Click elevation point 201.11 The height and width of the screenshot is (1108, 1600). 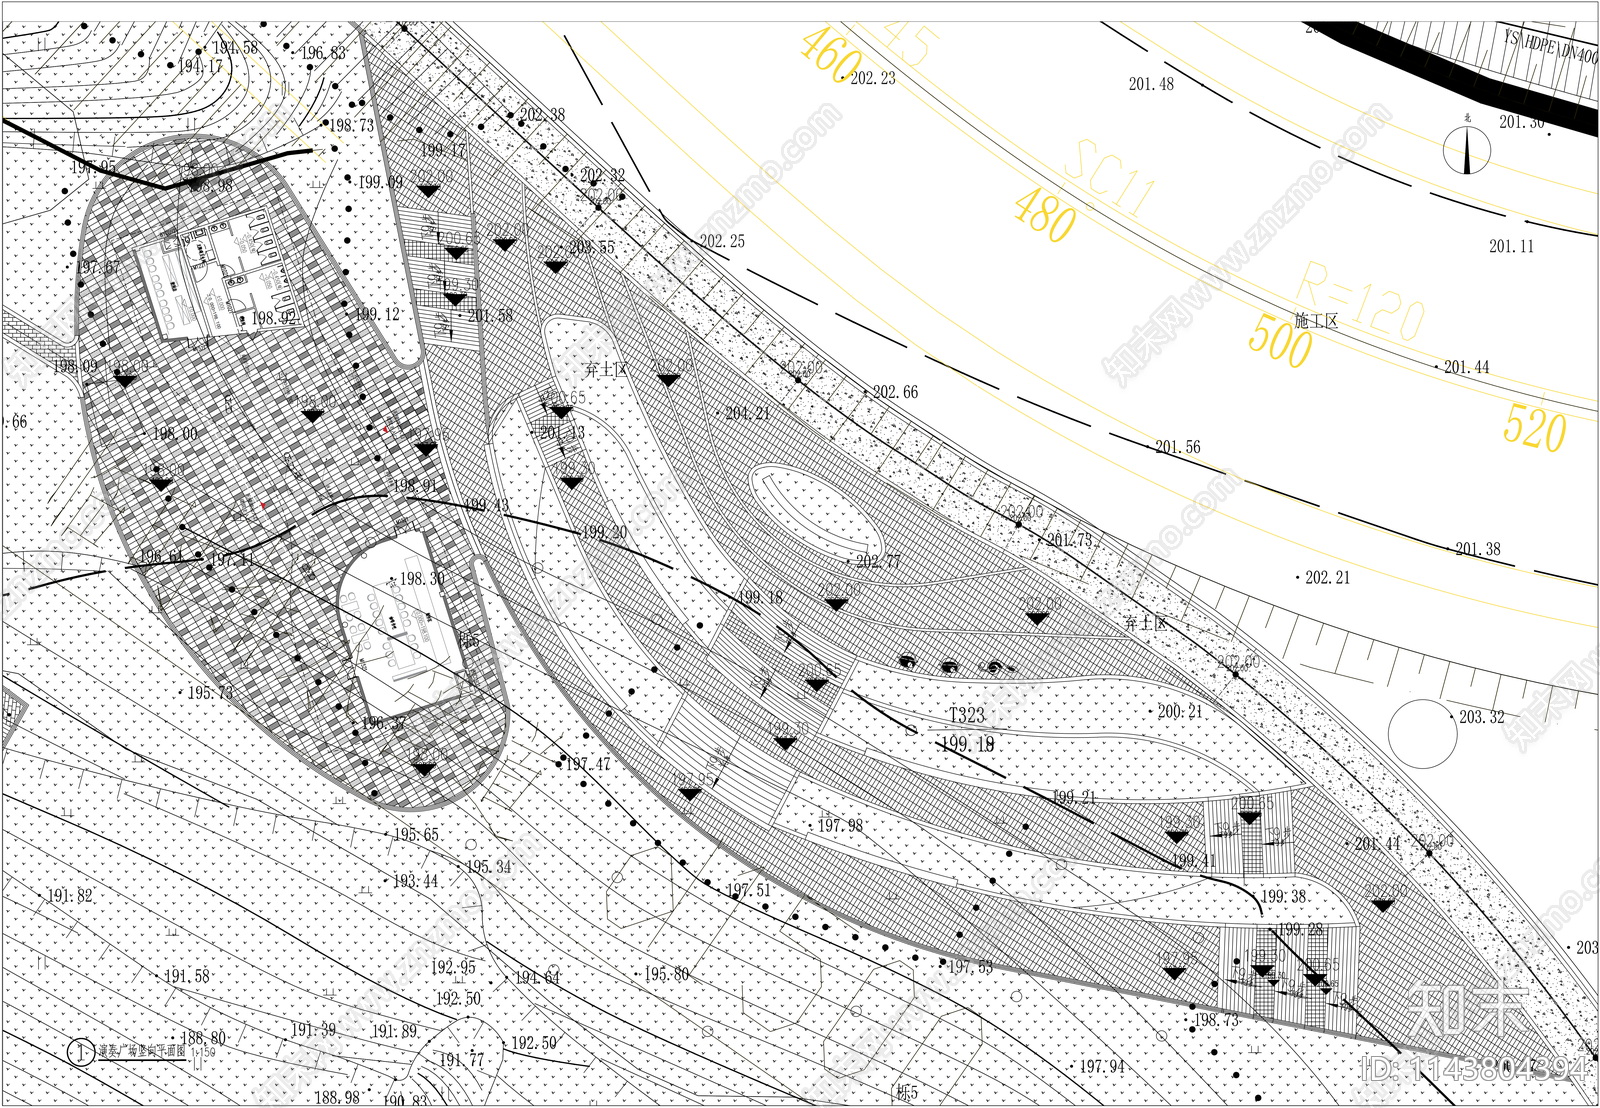tap(1511, 246)
